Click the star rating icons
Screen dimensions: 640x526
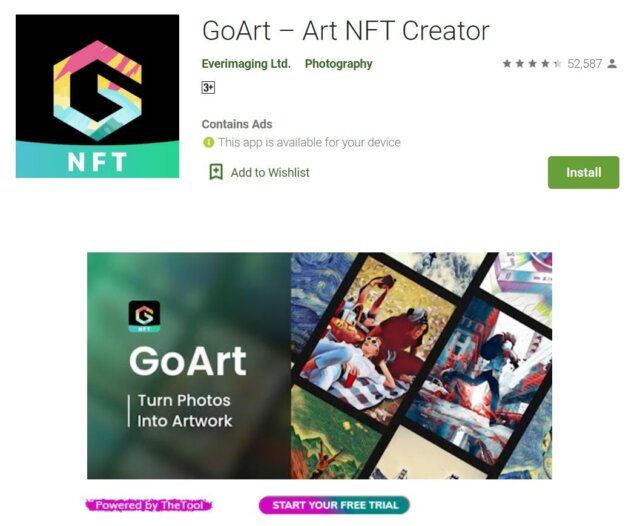coord(532,64)
